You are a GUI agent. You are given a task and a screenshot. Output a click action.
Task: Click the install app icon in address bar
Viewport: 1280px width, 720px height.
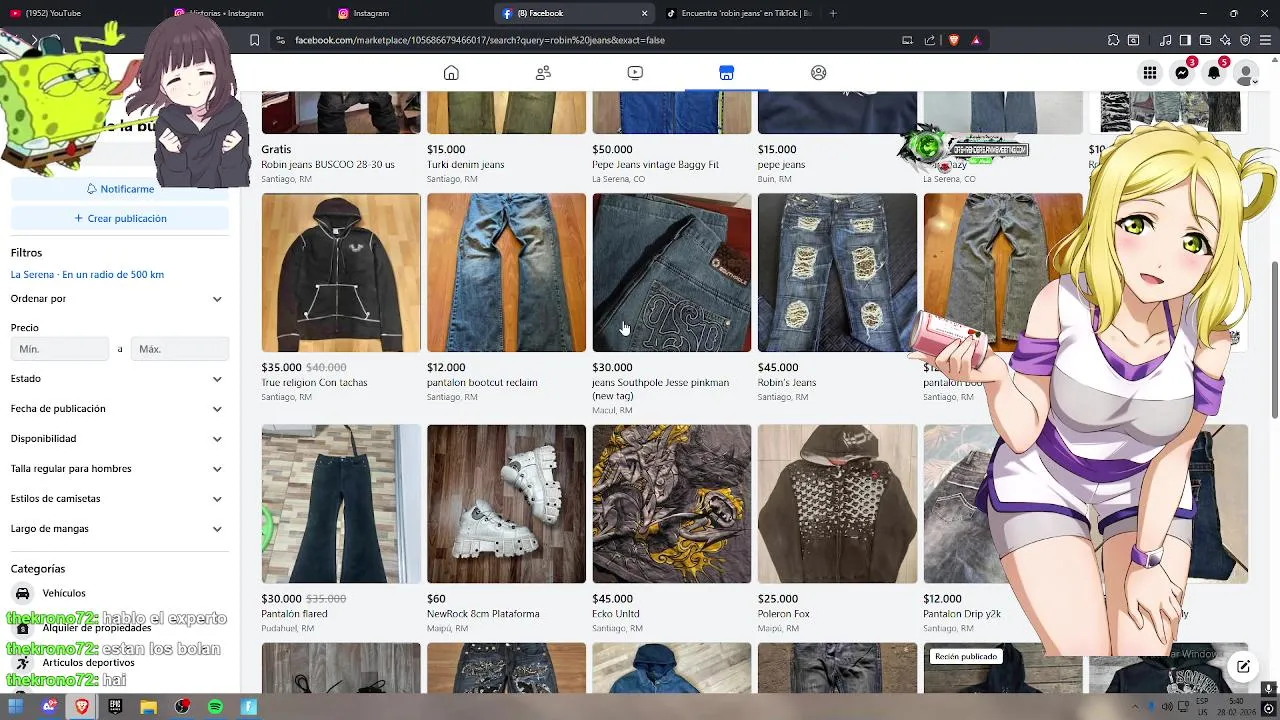[x=907, y=40]
